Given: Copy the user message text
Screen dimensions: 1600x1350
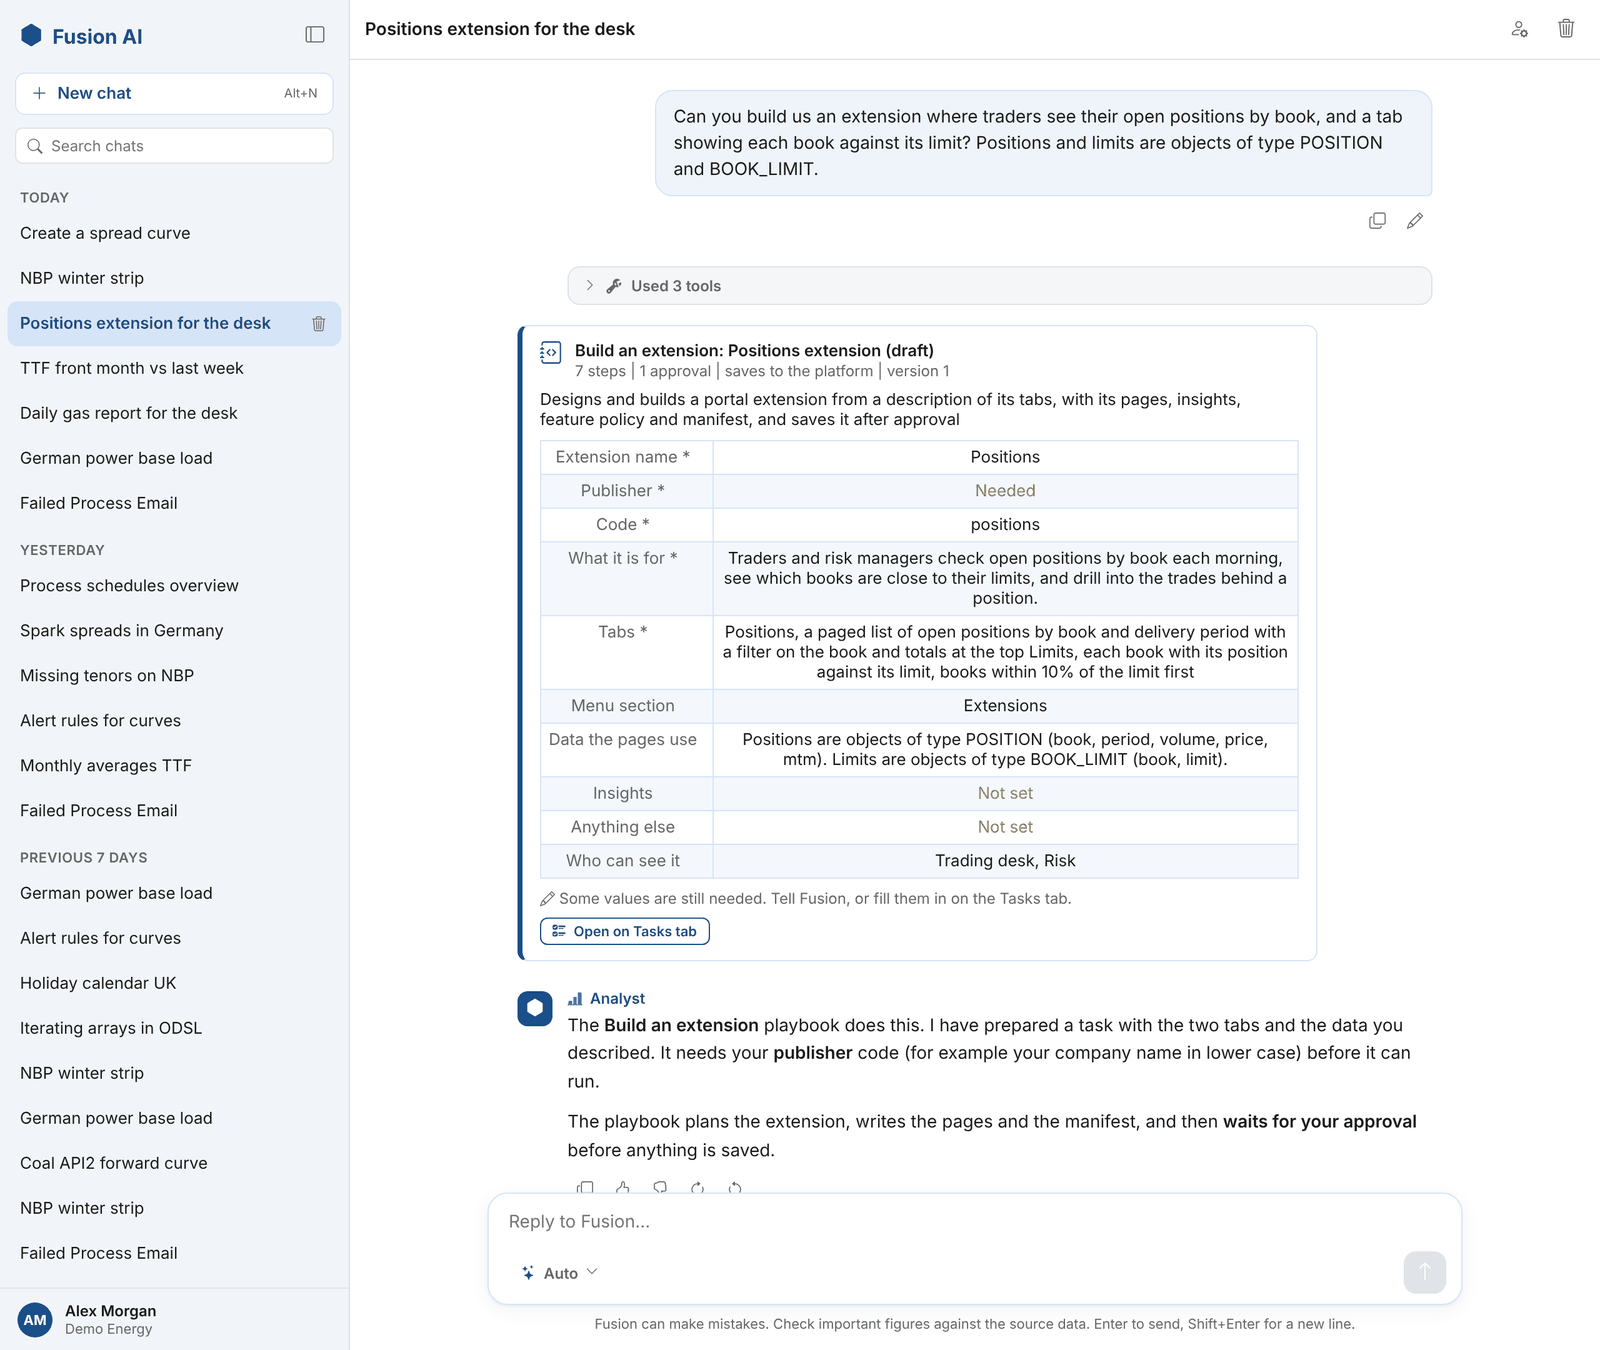Looking at the screenshot, I should tap(1377, 221).
